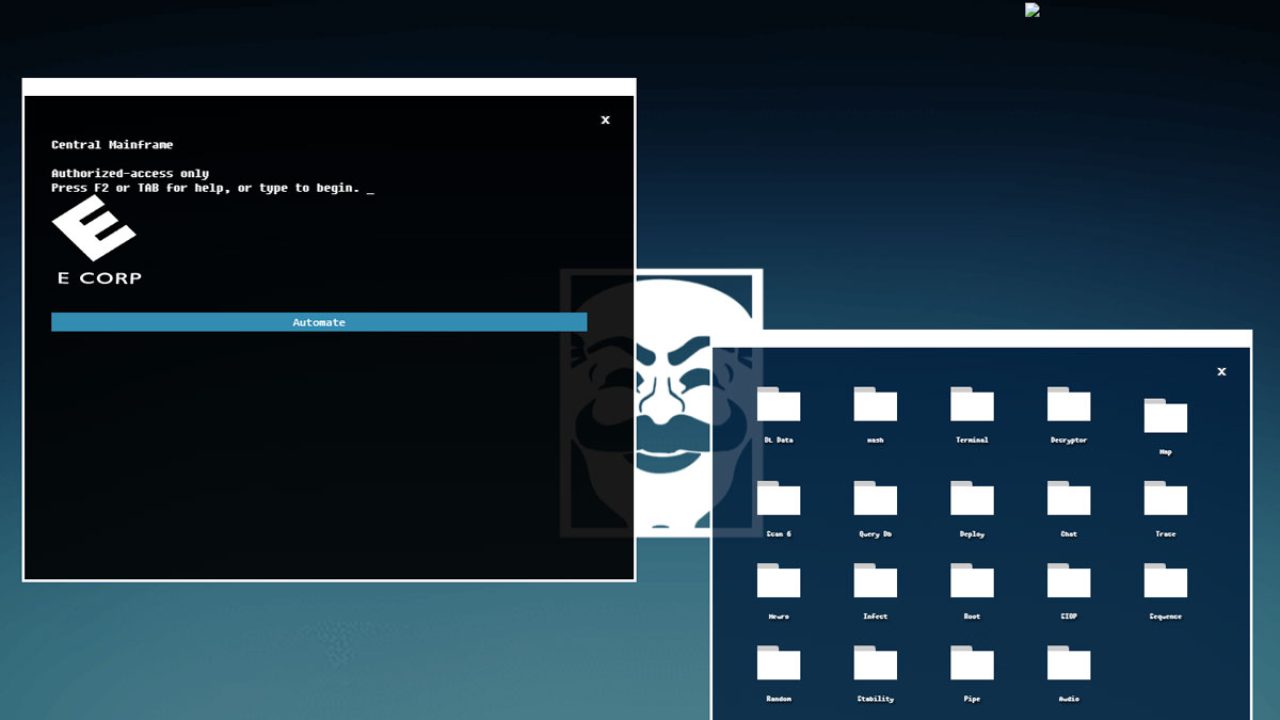
Task: Open the Trace folder
Action: pyautogui.click(x=1165, y=498)
